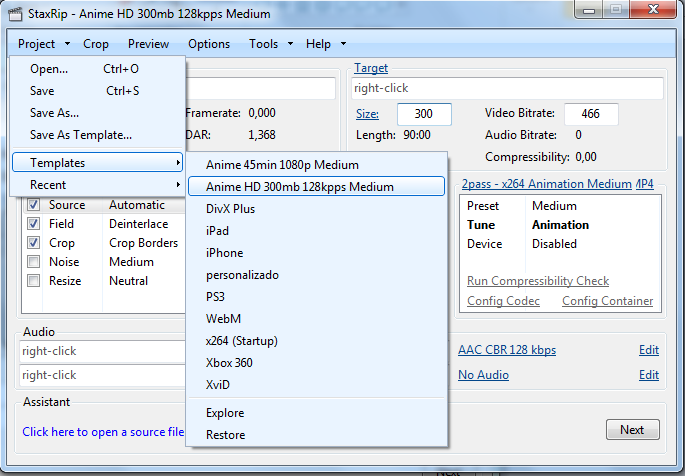
Task: Choose Save from Project menu
Action: click(97, 91)
